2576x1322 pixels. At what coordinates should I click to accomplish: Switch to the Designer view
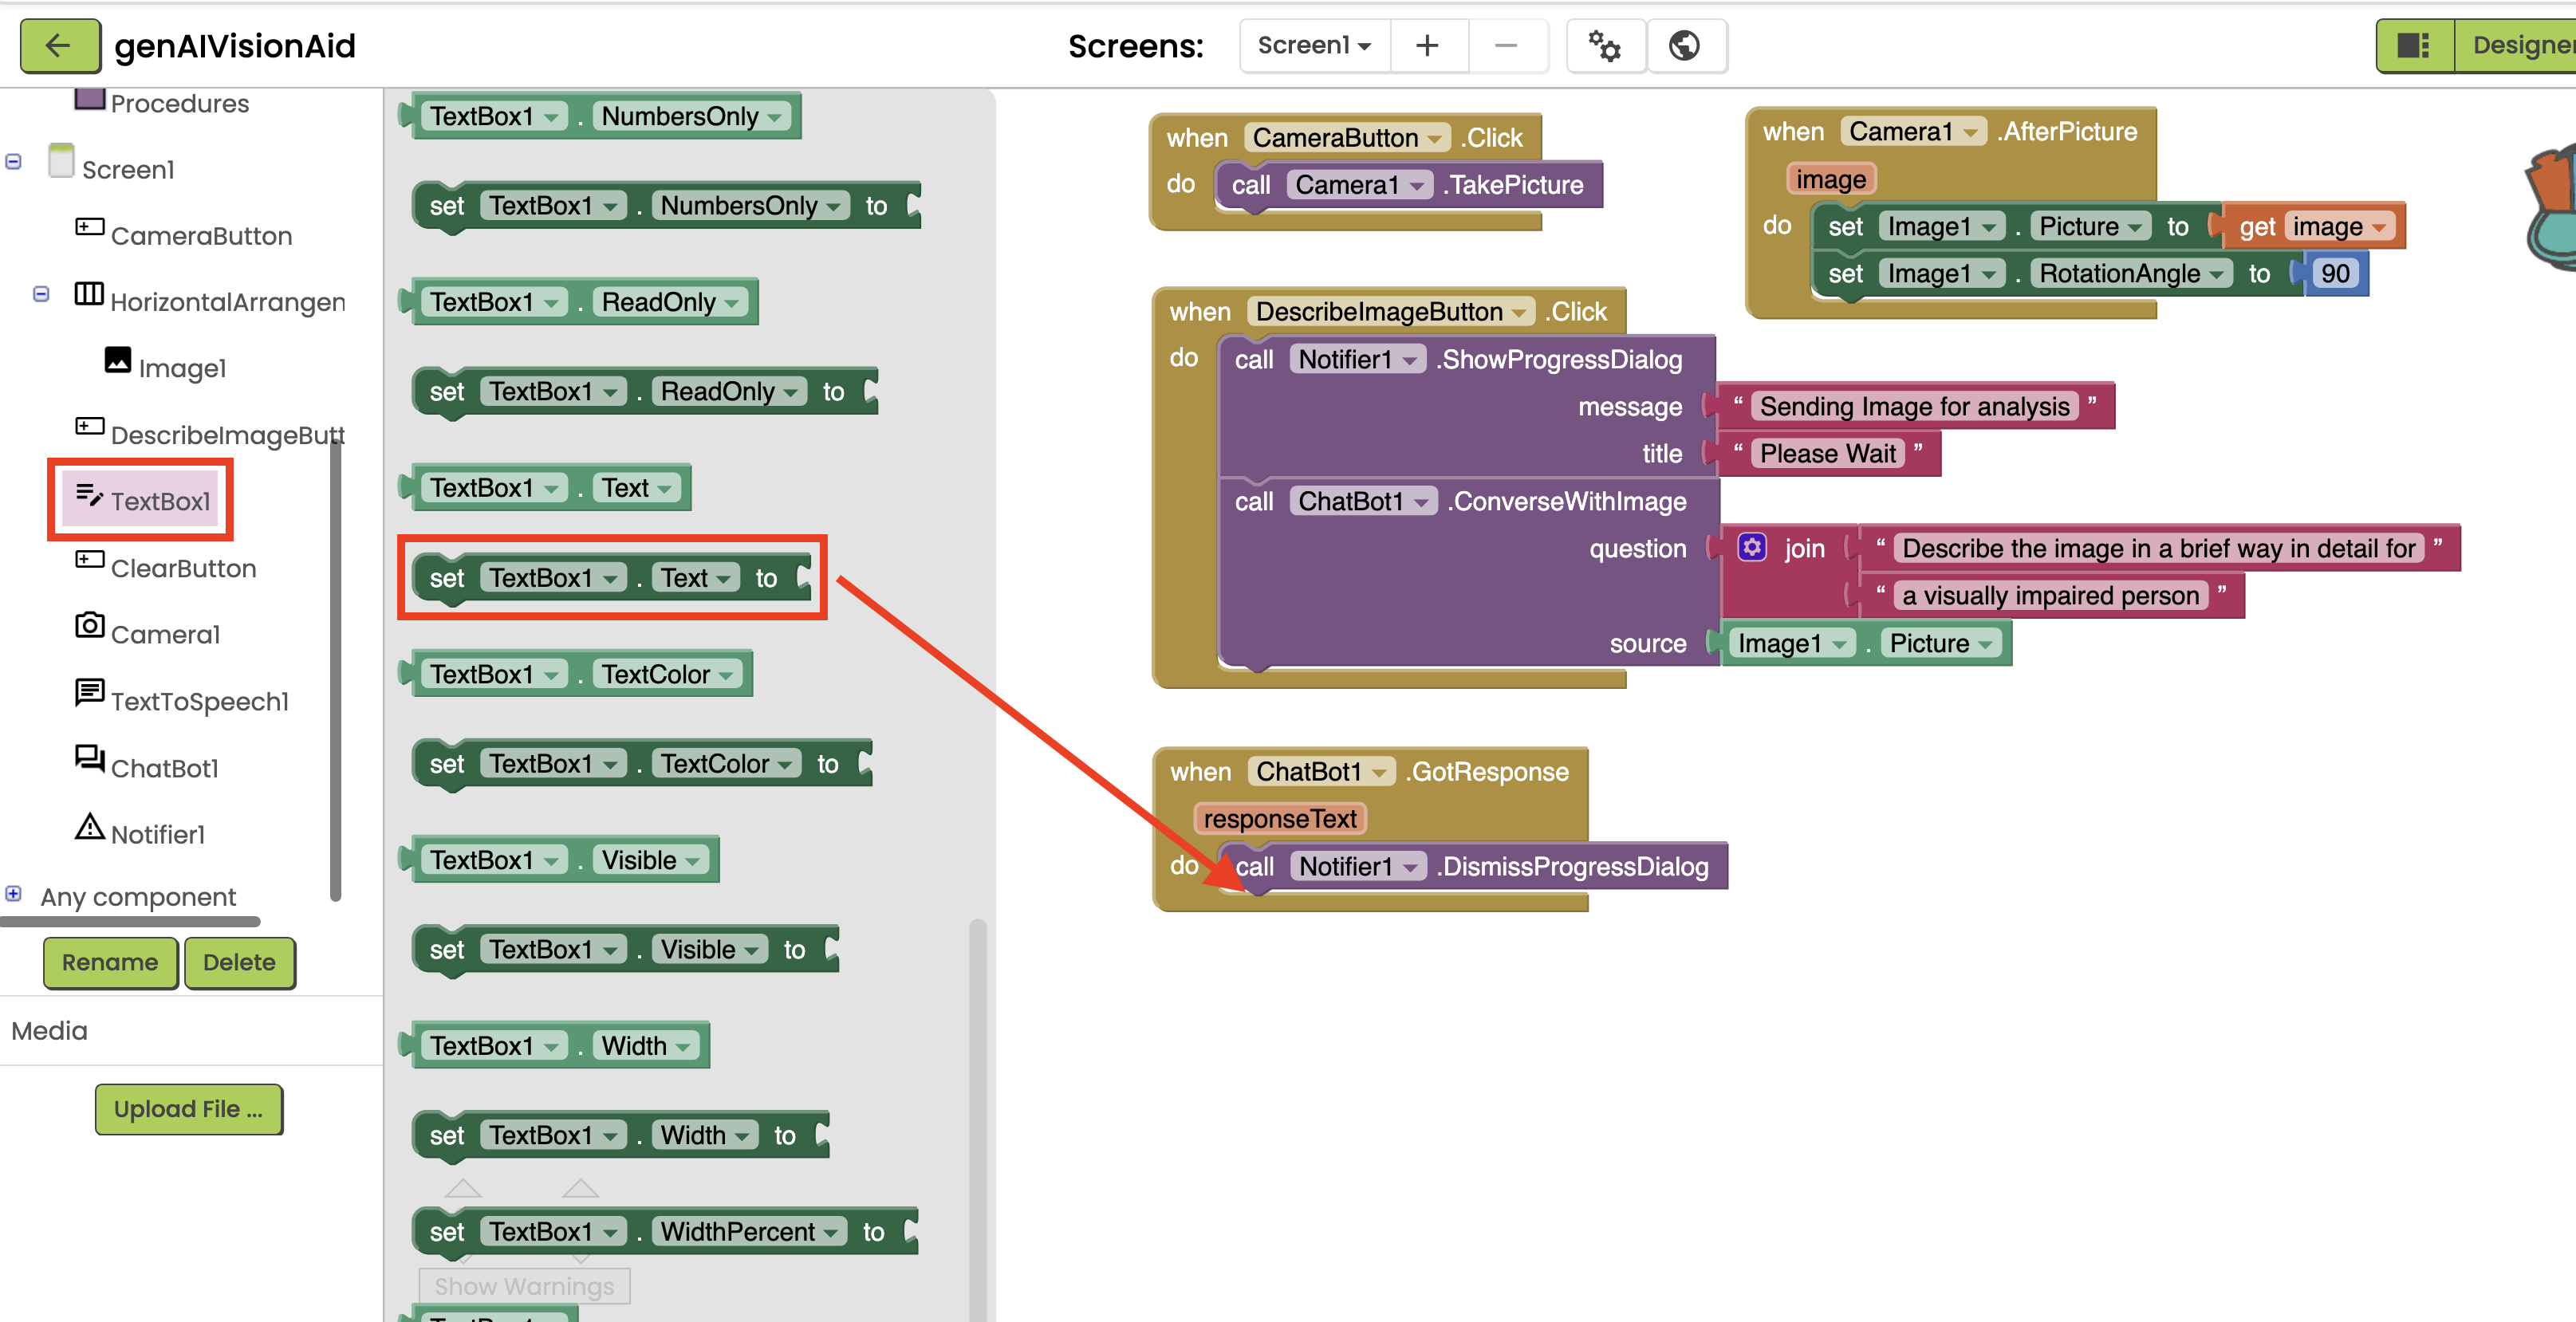coord(2515,45)
